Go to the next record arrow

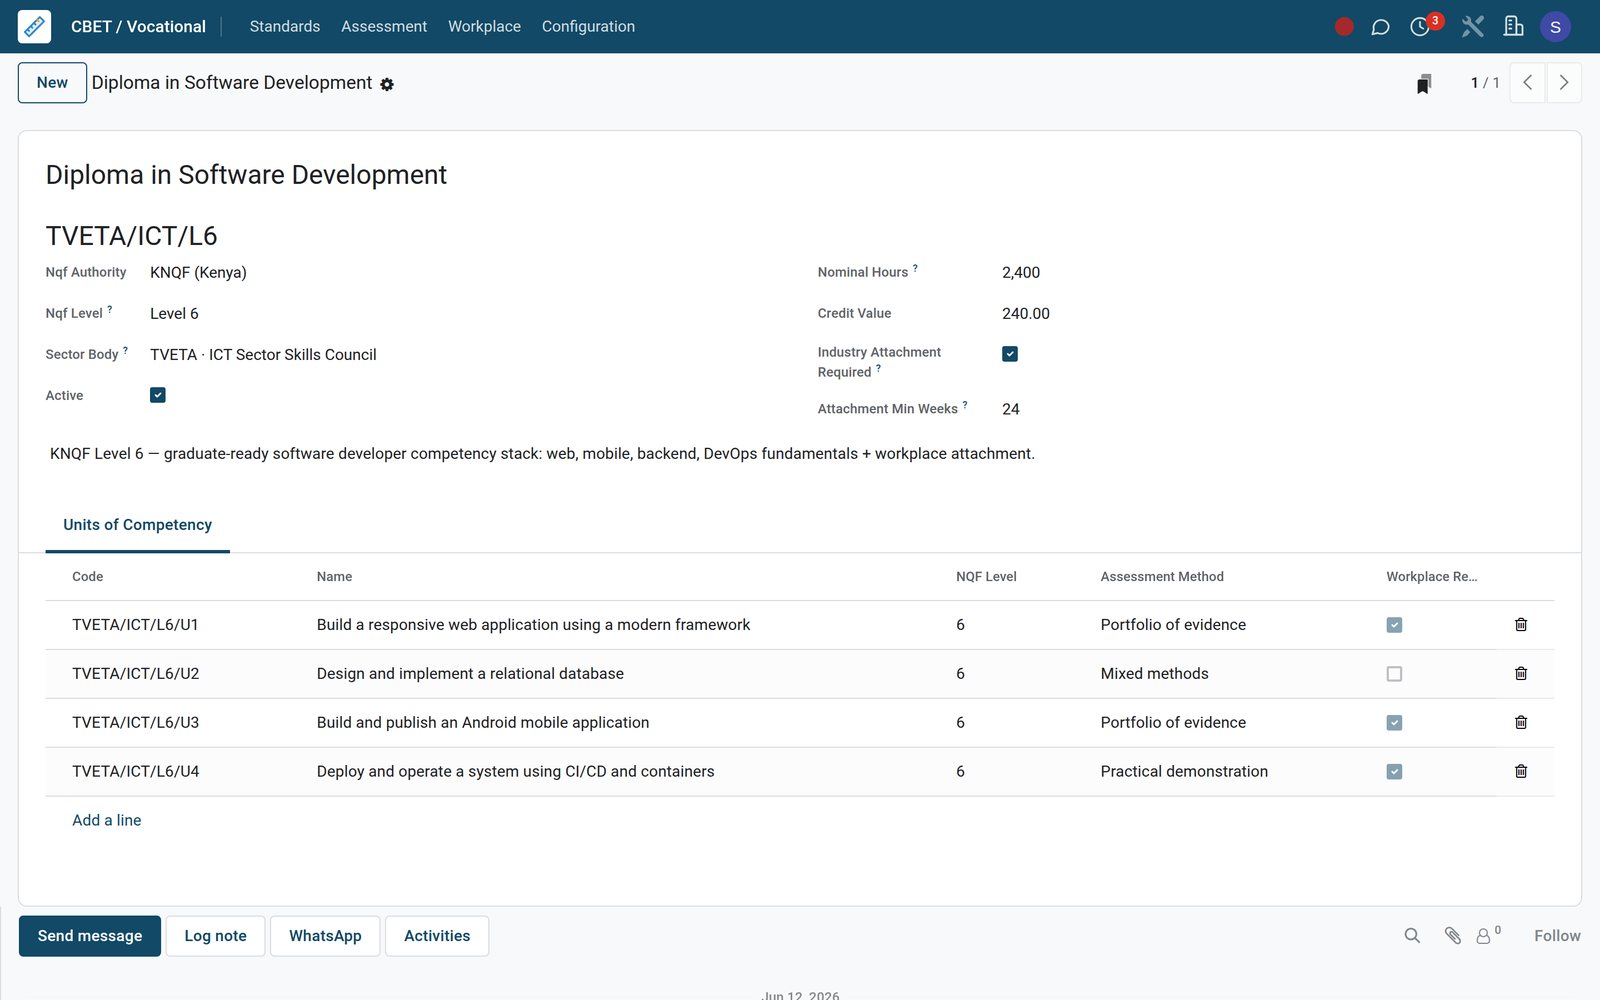[1564, 83]
